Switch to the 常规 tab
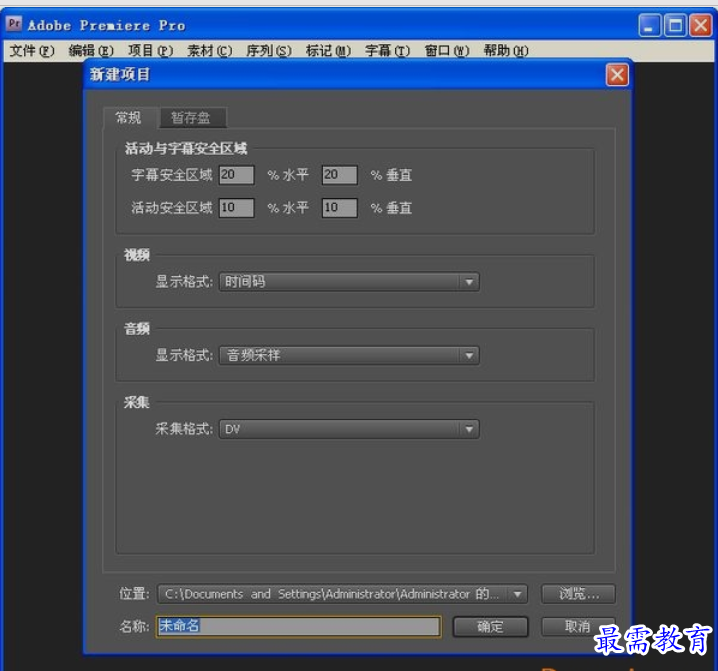This screenshot has height=671, width=718. (129, 118)
